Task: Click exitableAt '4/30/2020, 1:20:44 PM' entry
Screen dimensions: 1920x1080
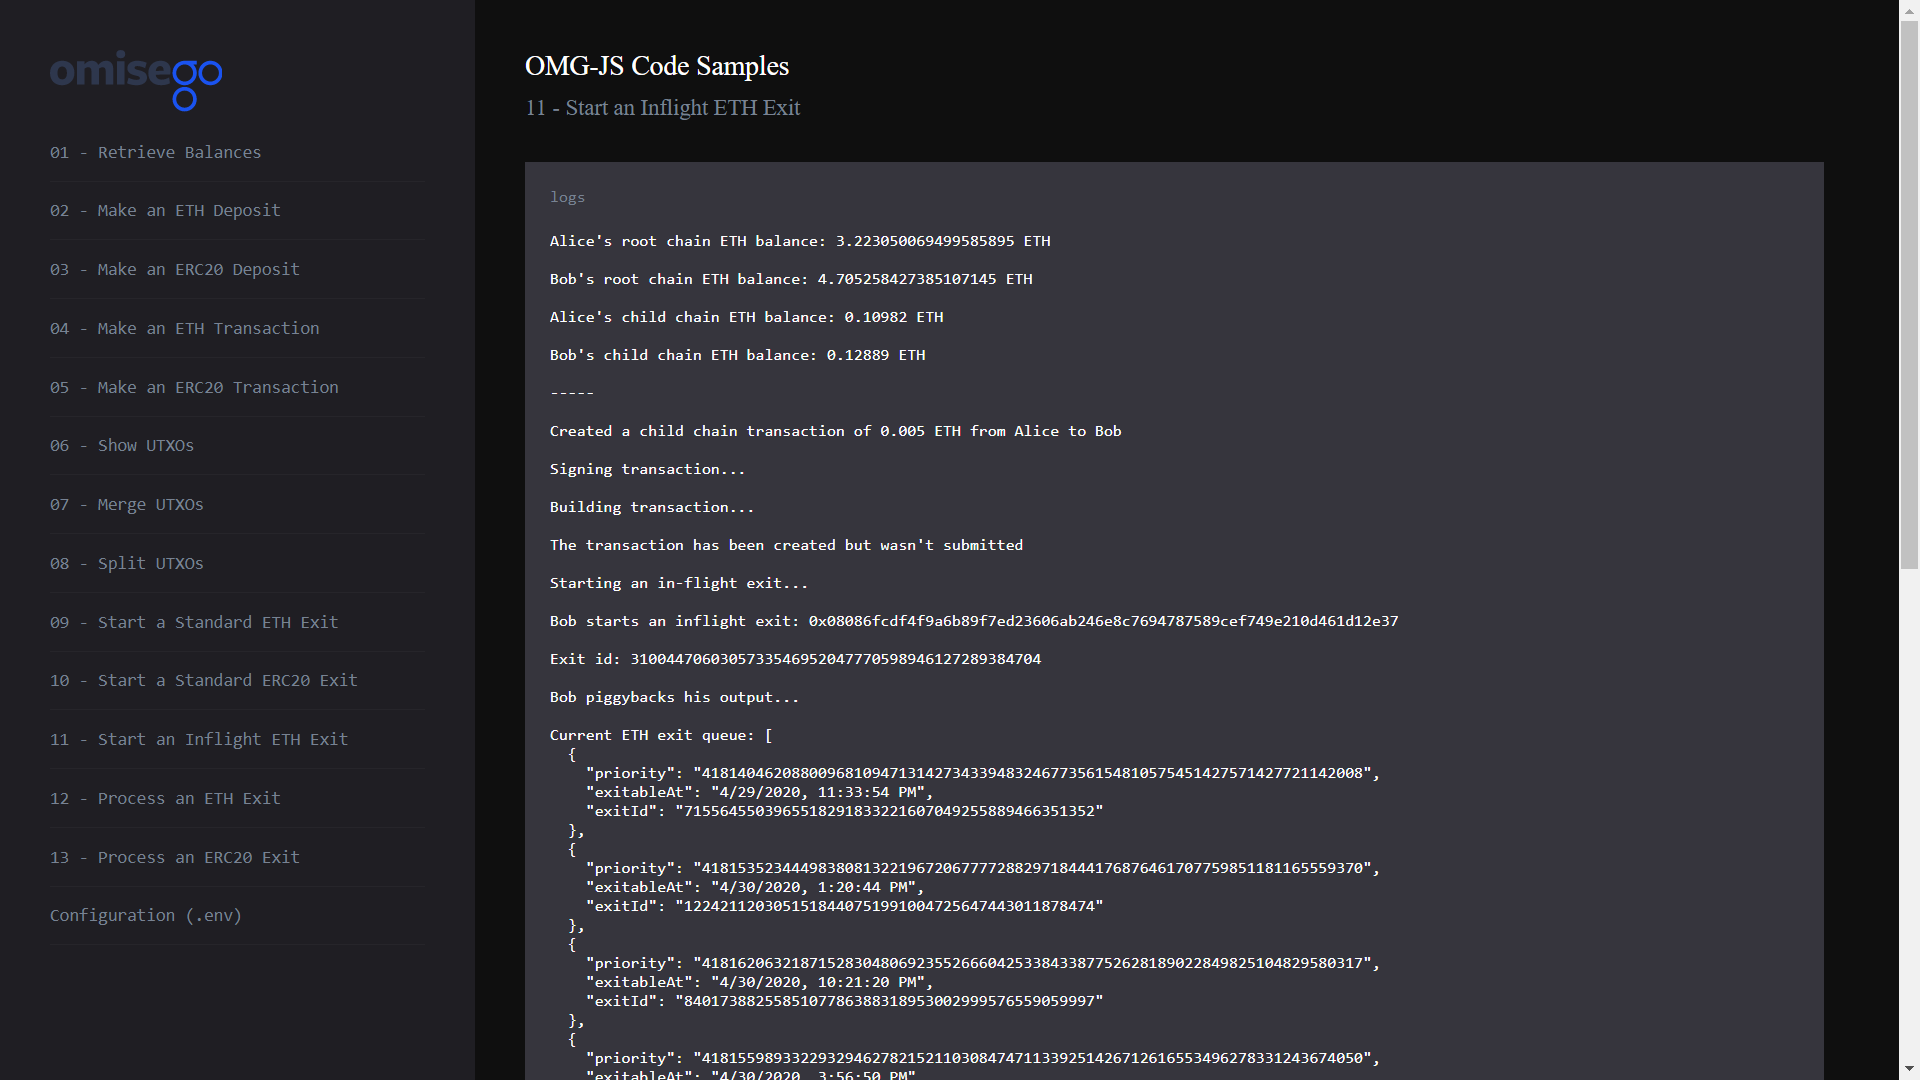Action: pos(755,887)
